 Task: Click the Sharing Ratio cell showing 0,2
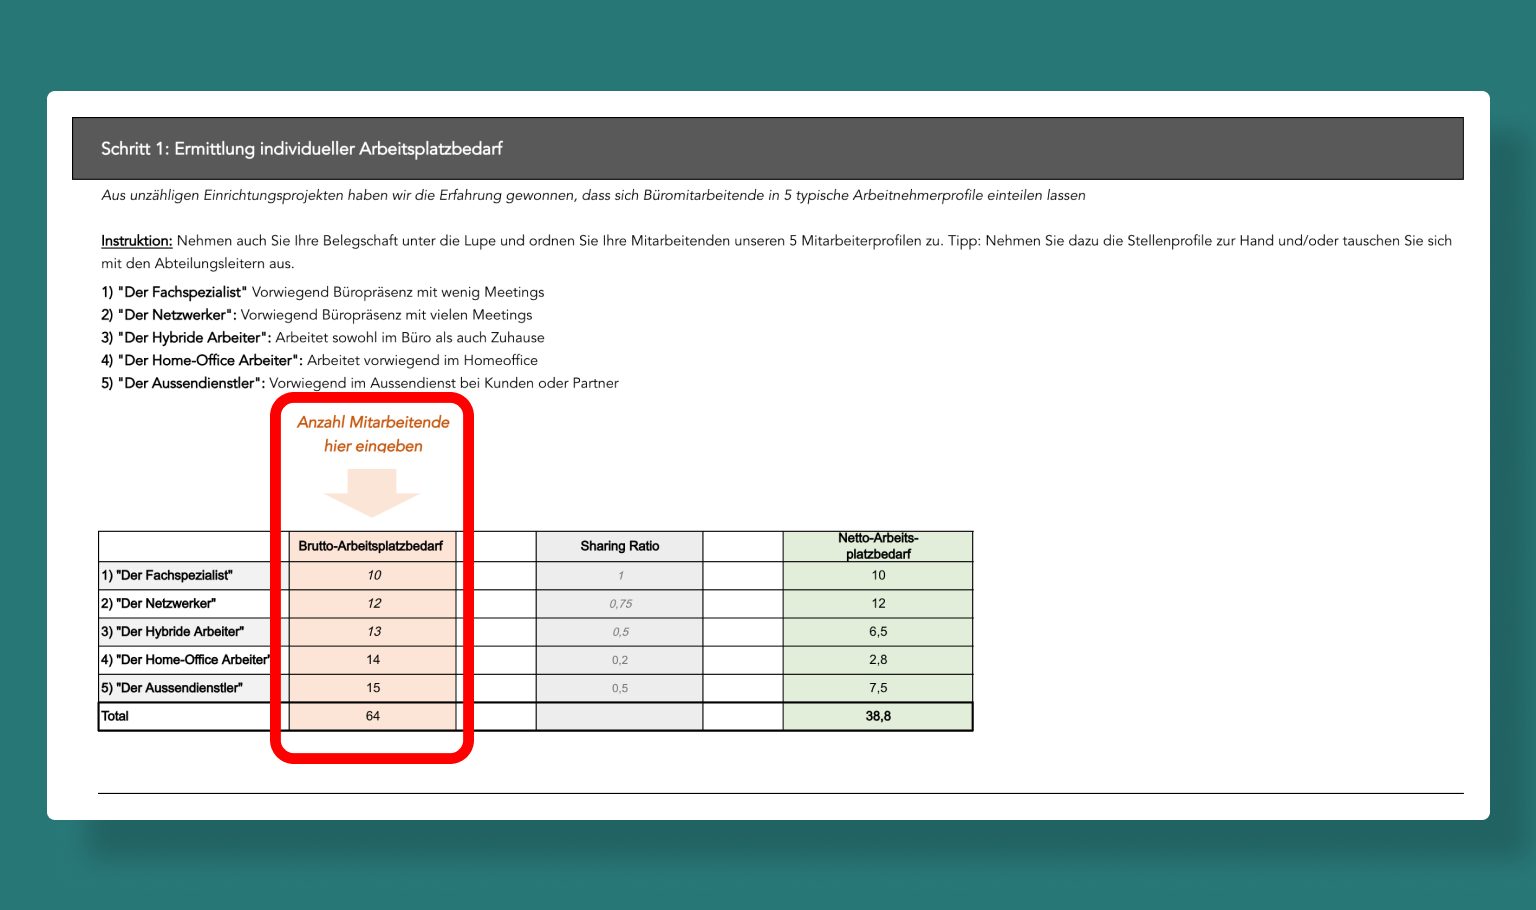coord(620,660)
